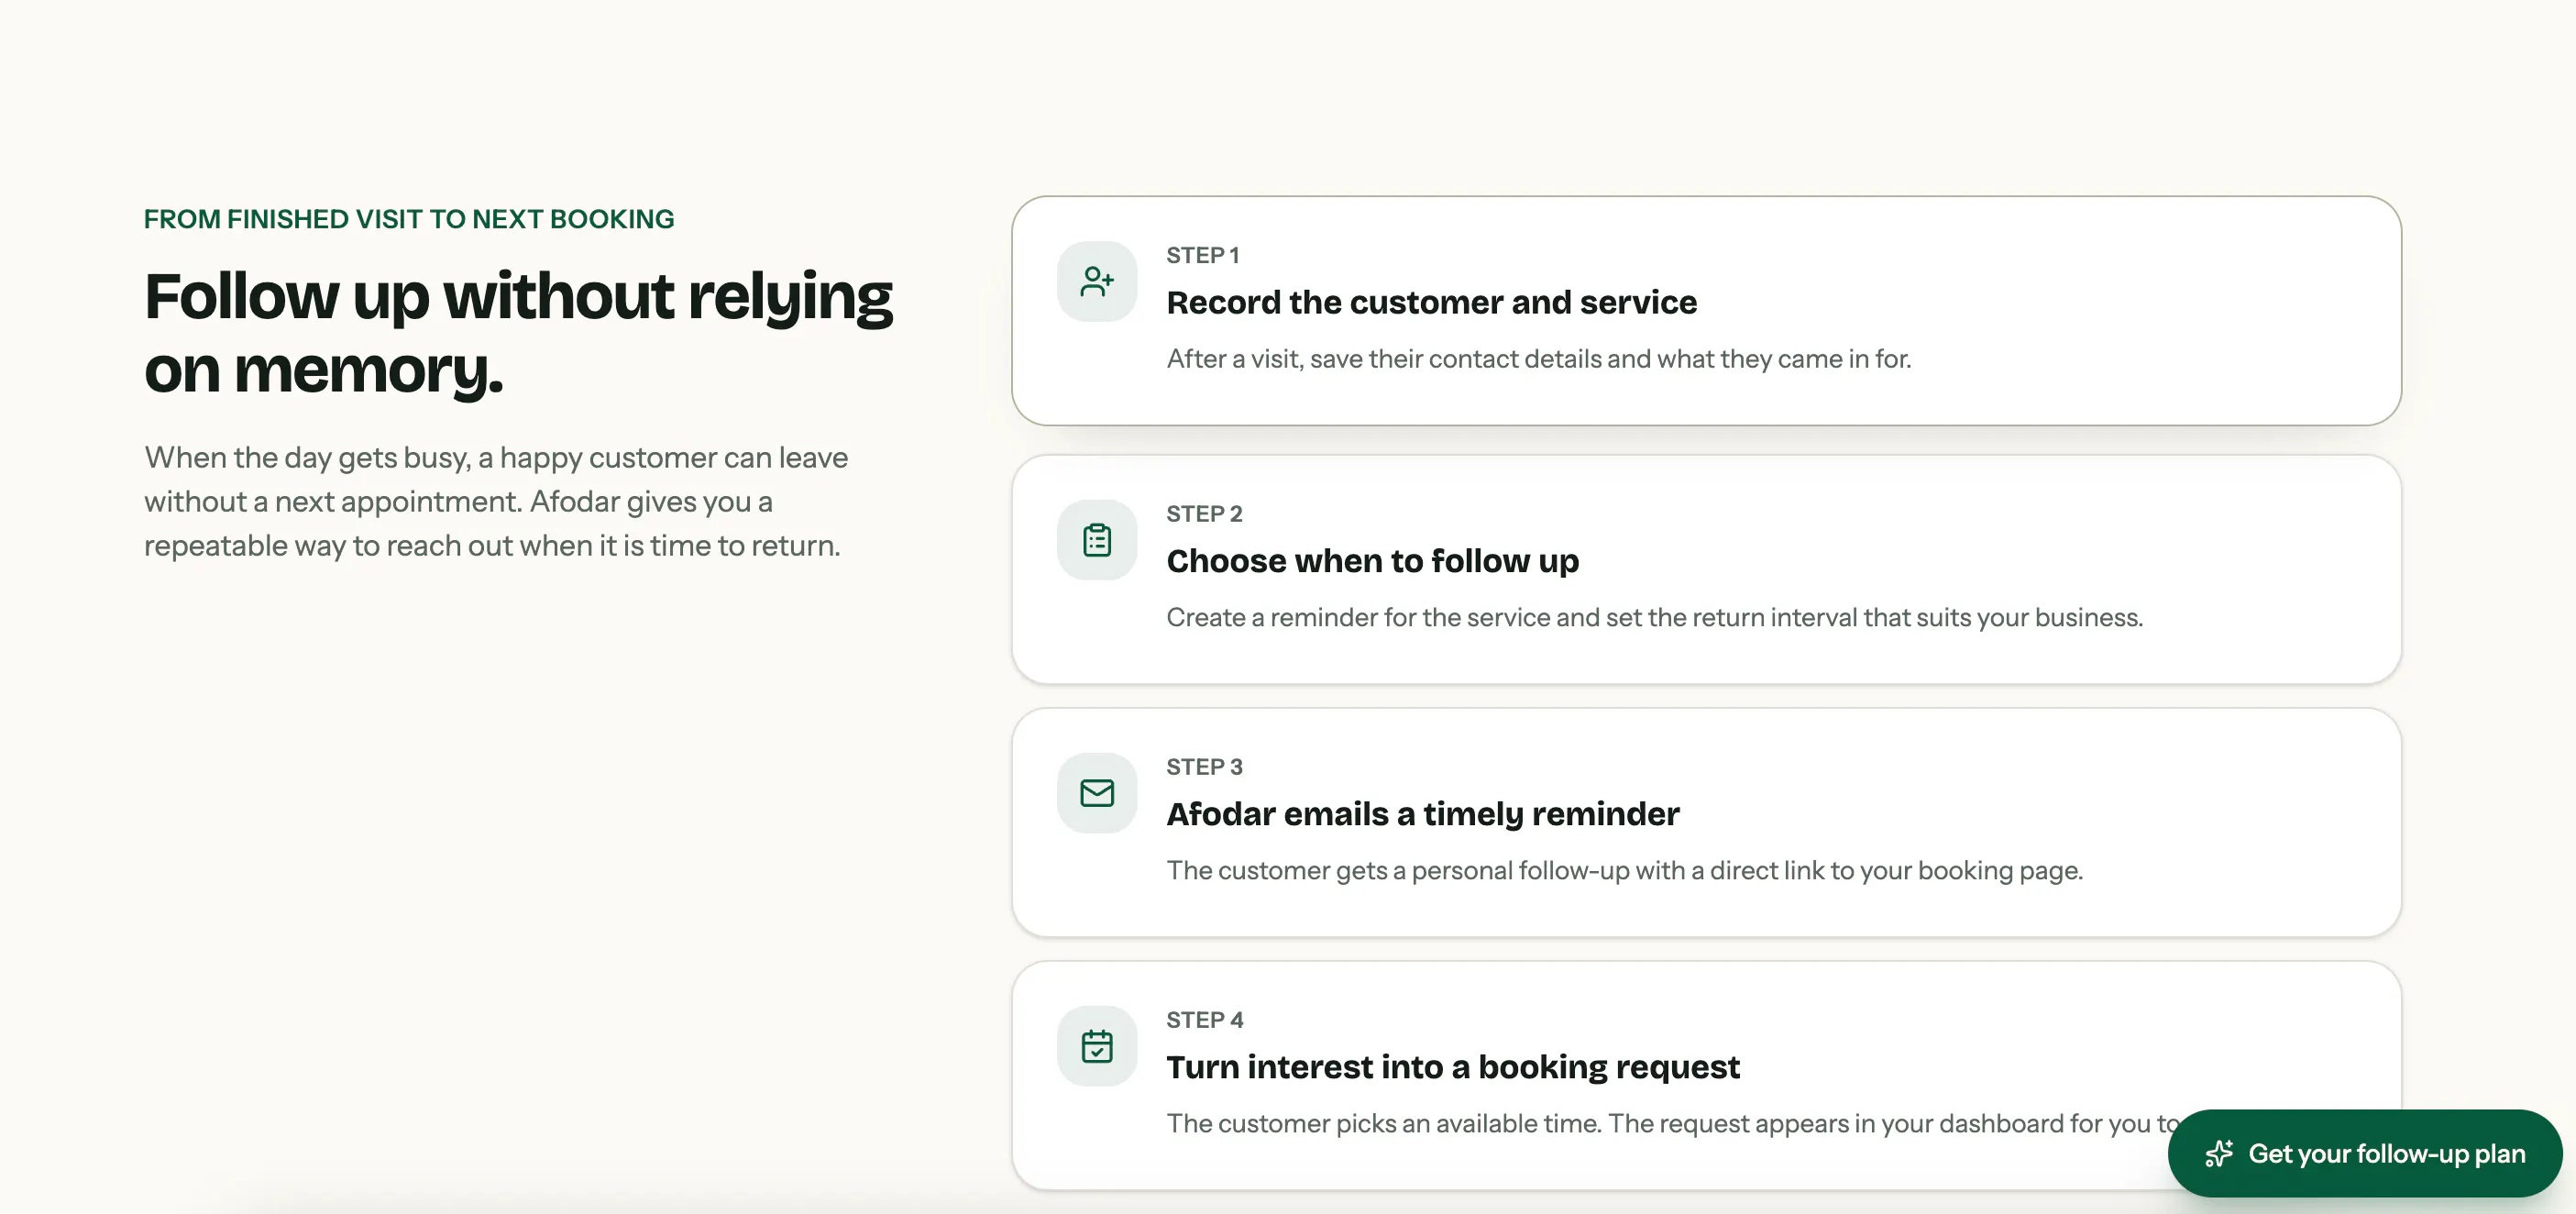Click Step 1 description about saving contact details
2576x1214 pixels.
1538,359
